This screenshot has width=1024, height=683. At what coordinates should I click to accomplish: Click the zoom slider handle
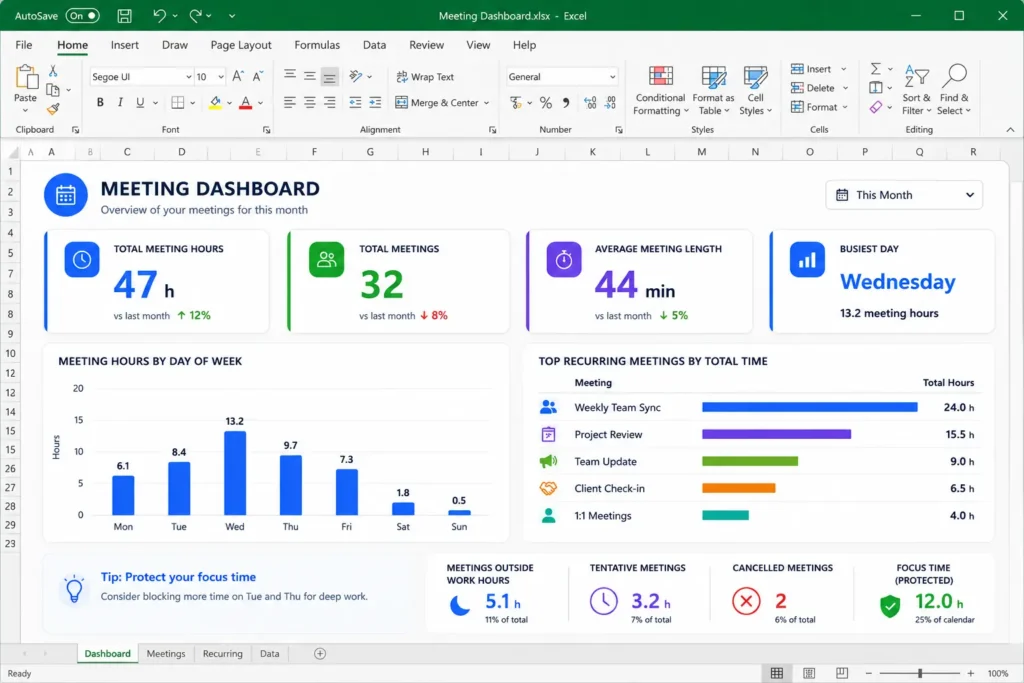coord(920,673)
